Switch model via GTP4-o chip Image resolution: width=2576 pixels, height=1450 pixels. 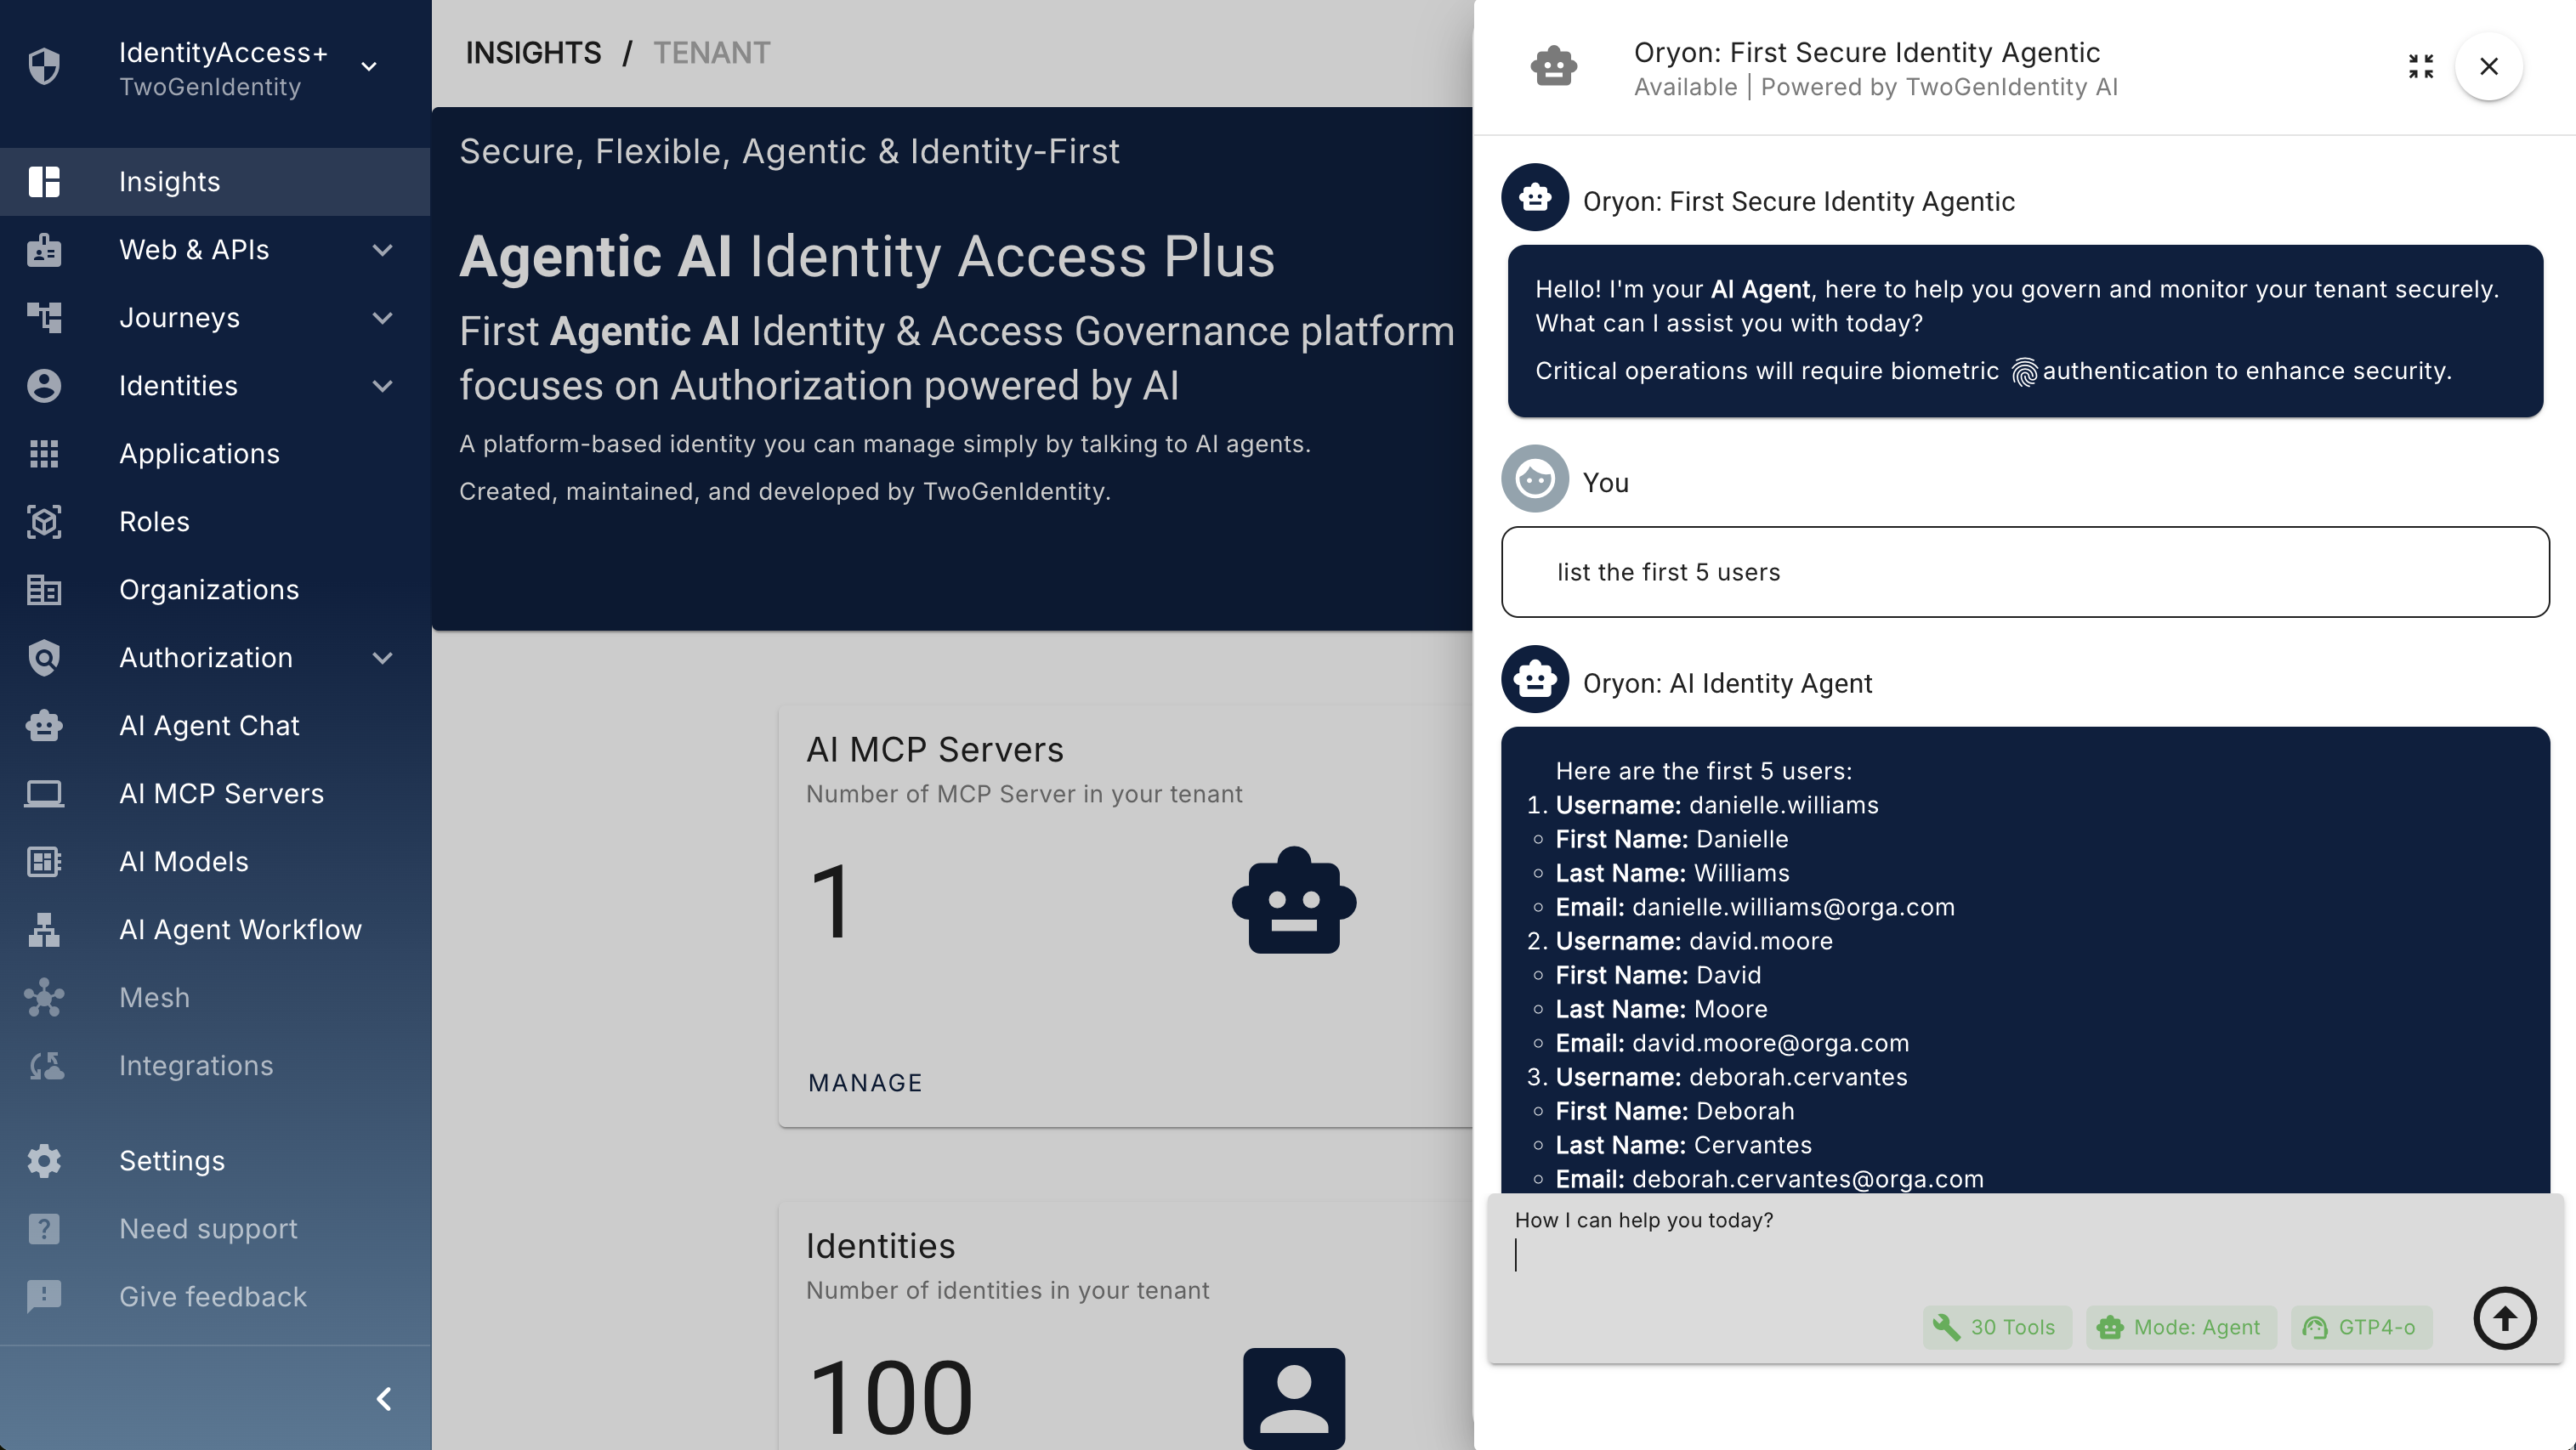point(2360,1327)
